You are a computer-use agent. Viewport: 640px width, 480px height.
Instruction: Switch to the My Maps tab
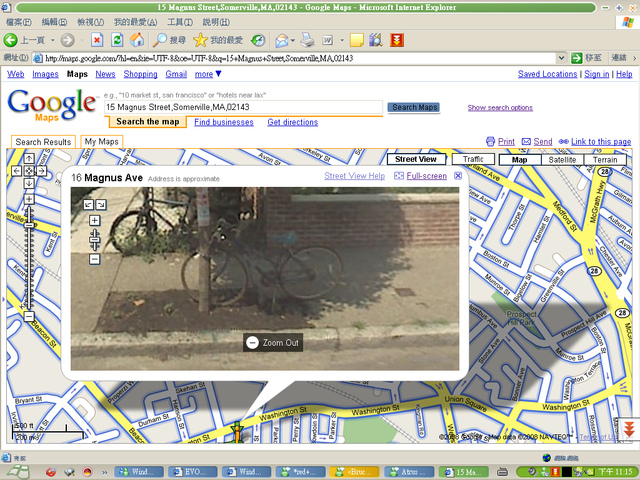coord(102,142)
